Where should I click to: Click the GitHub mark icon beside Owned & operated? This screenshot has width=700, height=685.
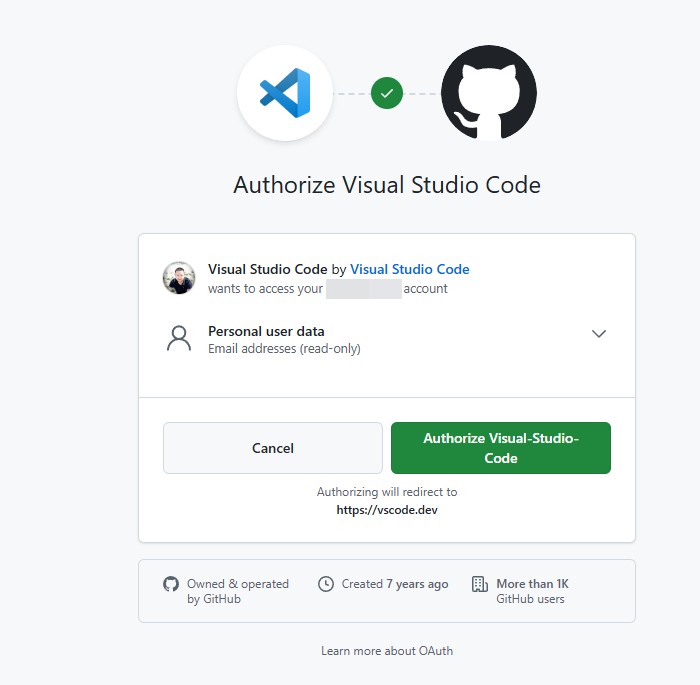click(x=170, y=584)
